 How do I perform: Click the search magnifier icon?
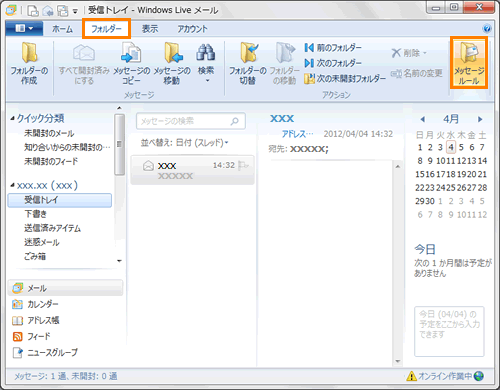[x=235, y=121]
